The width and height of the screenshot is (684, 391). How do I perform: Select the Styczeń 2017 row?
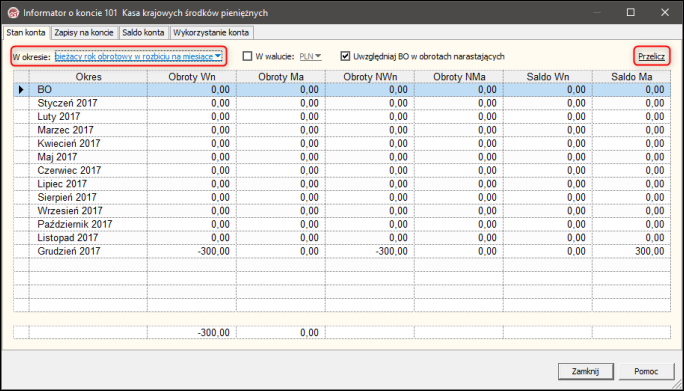342,103
